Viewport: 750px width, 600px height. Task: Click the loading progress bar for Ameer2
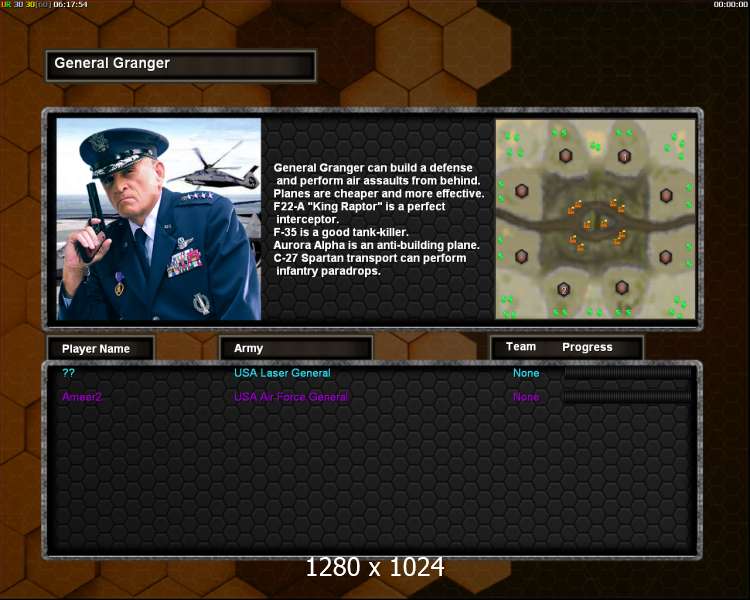tap(627, 396)
